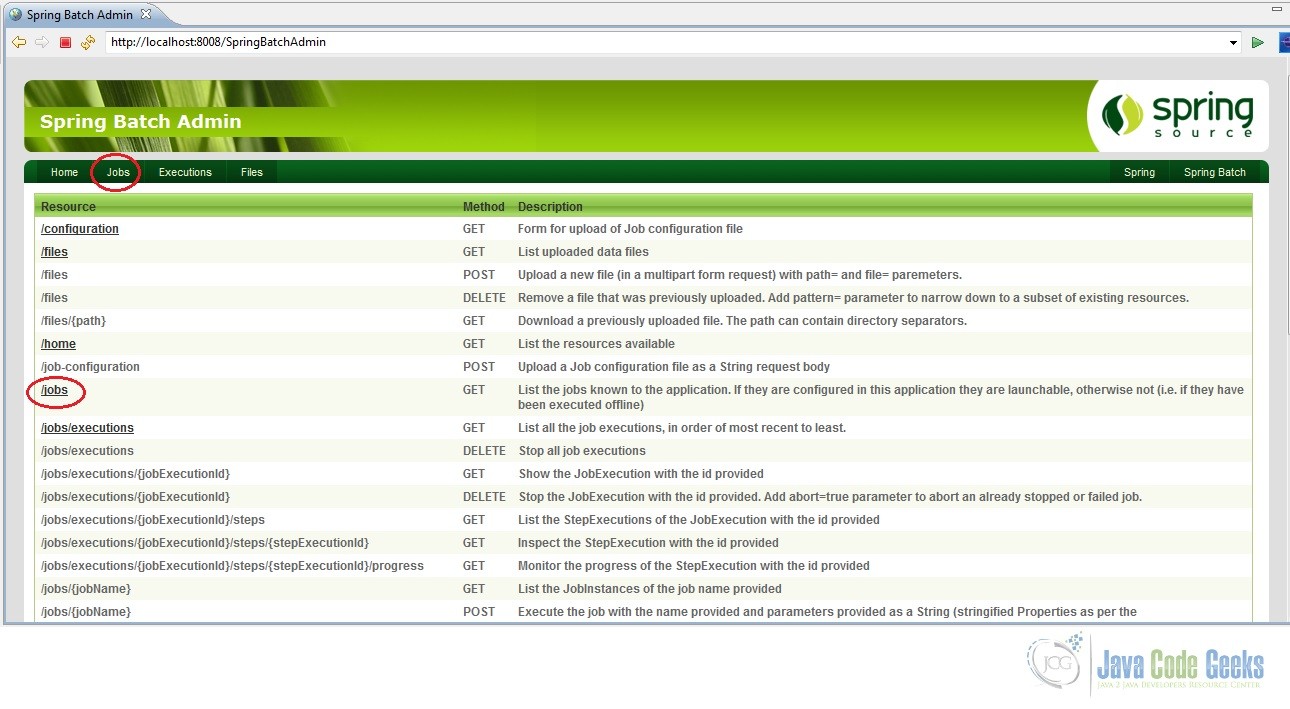Image resolution: width=1290 pixels, height=709 pixels.
Task: Stop page loading with the red square icon
Action: 66,42
